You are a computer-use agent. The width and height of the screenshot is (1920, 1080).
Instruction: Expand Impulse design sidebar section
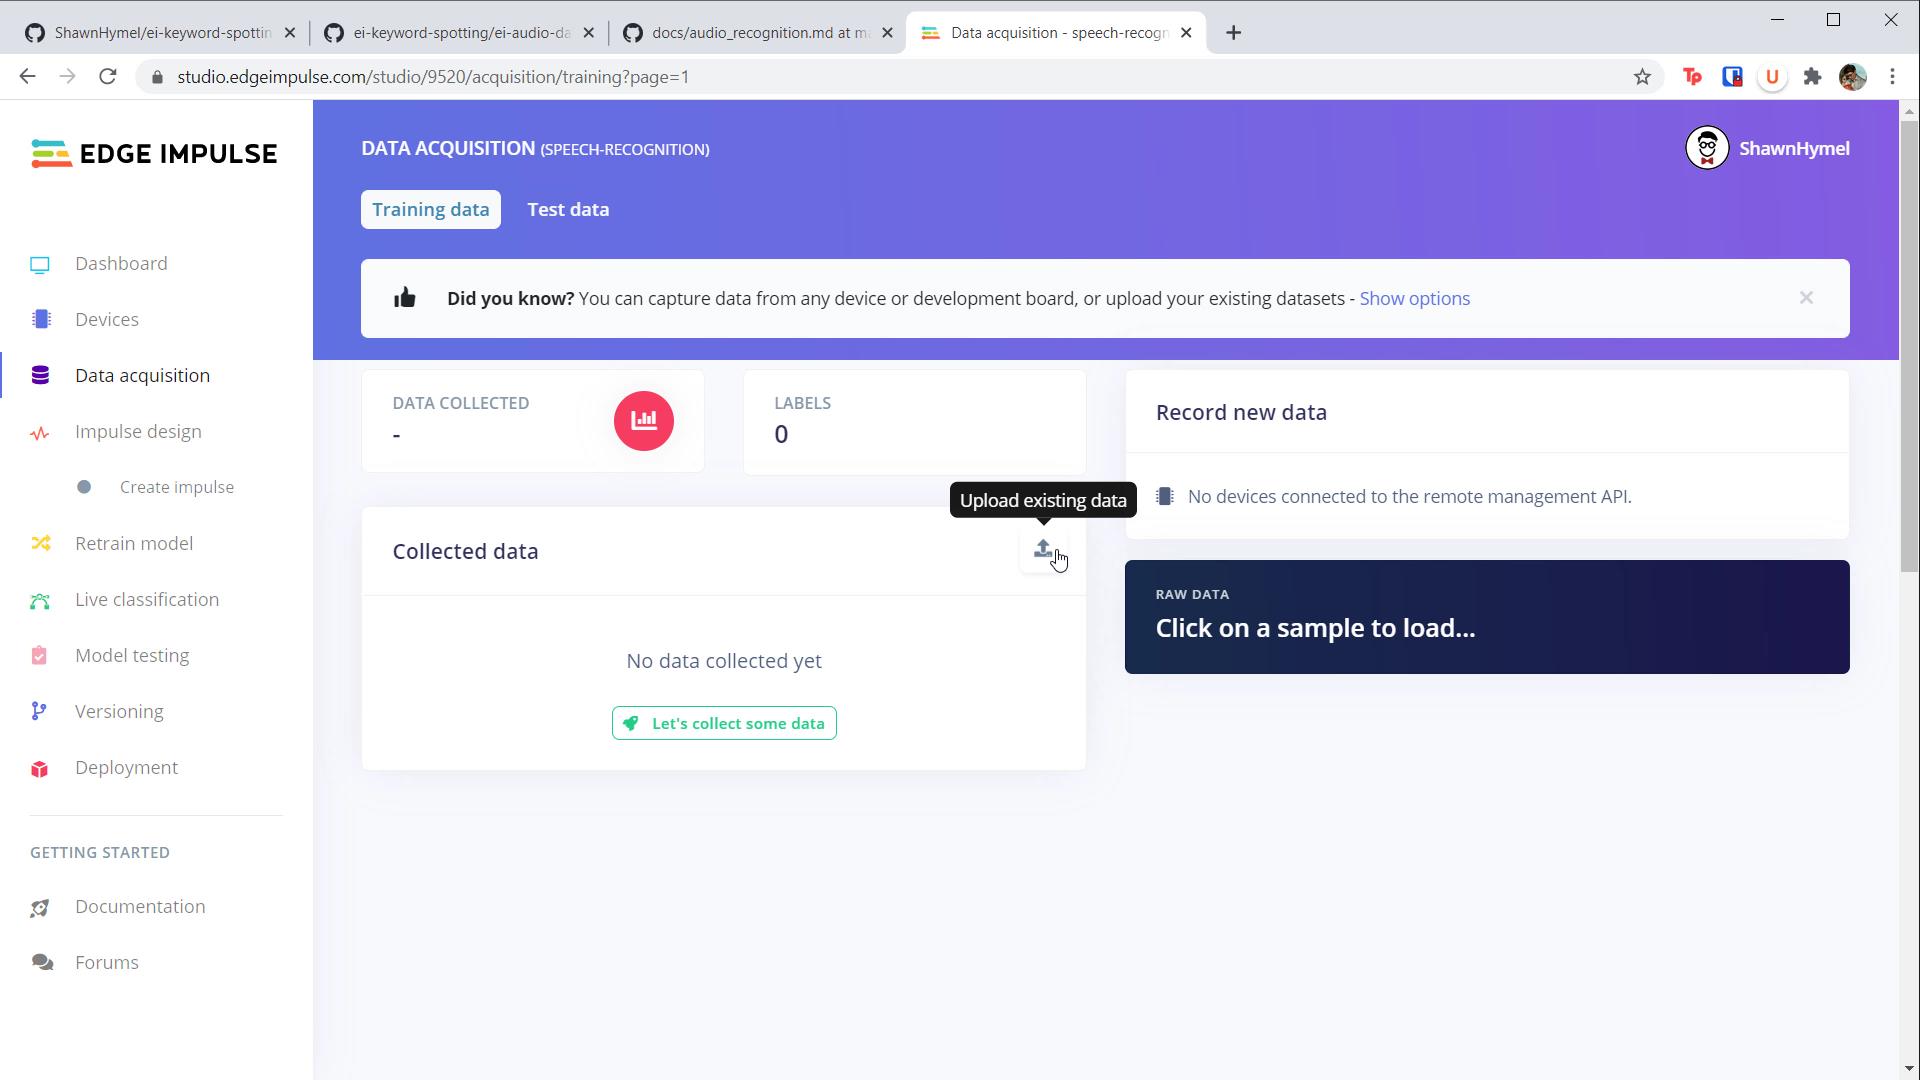point(137,432)
